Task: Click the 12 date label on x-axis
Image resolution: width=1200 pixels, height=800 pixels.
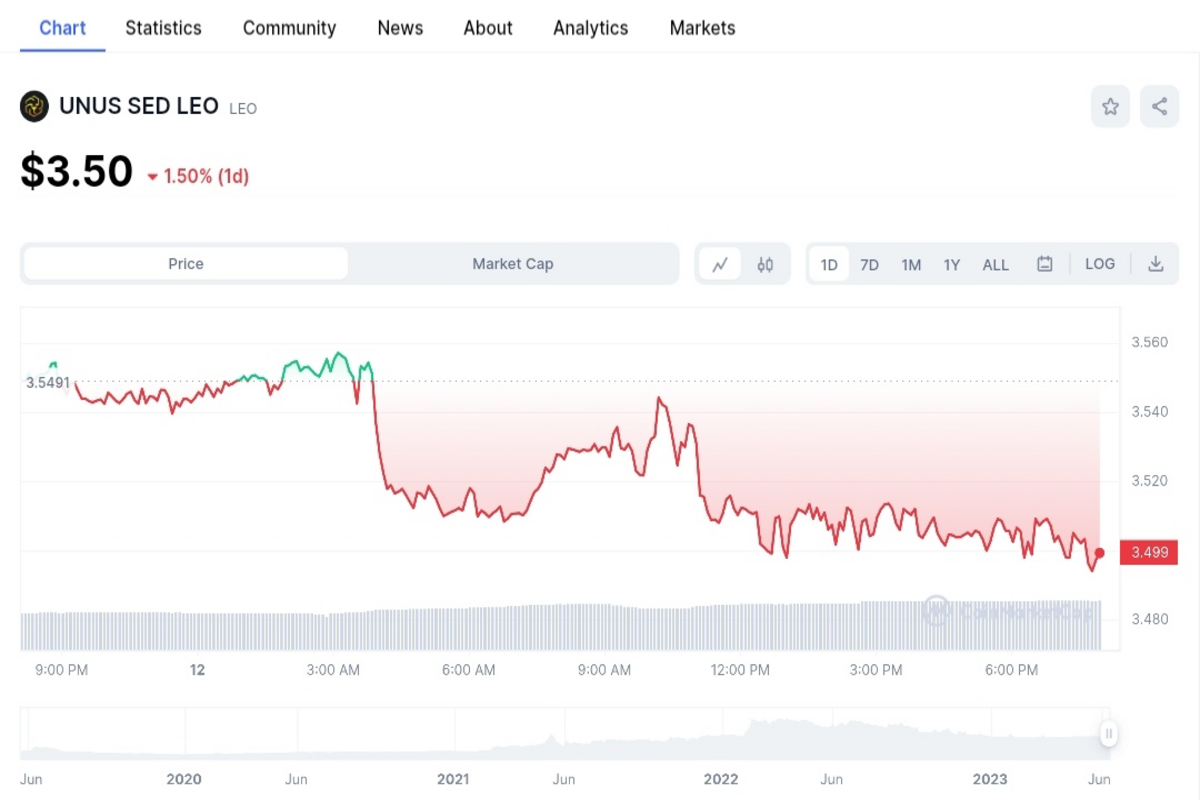Action: [197, 670]
